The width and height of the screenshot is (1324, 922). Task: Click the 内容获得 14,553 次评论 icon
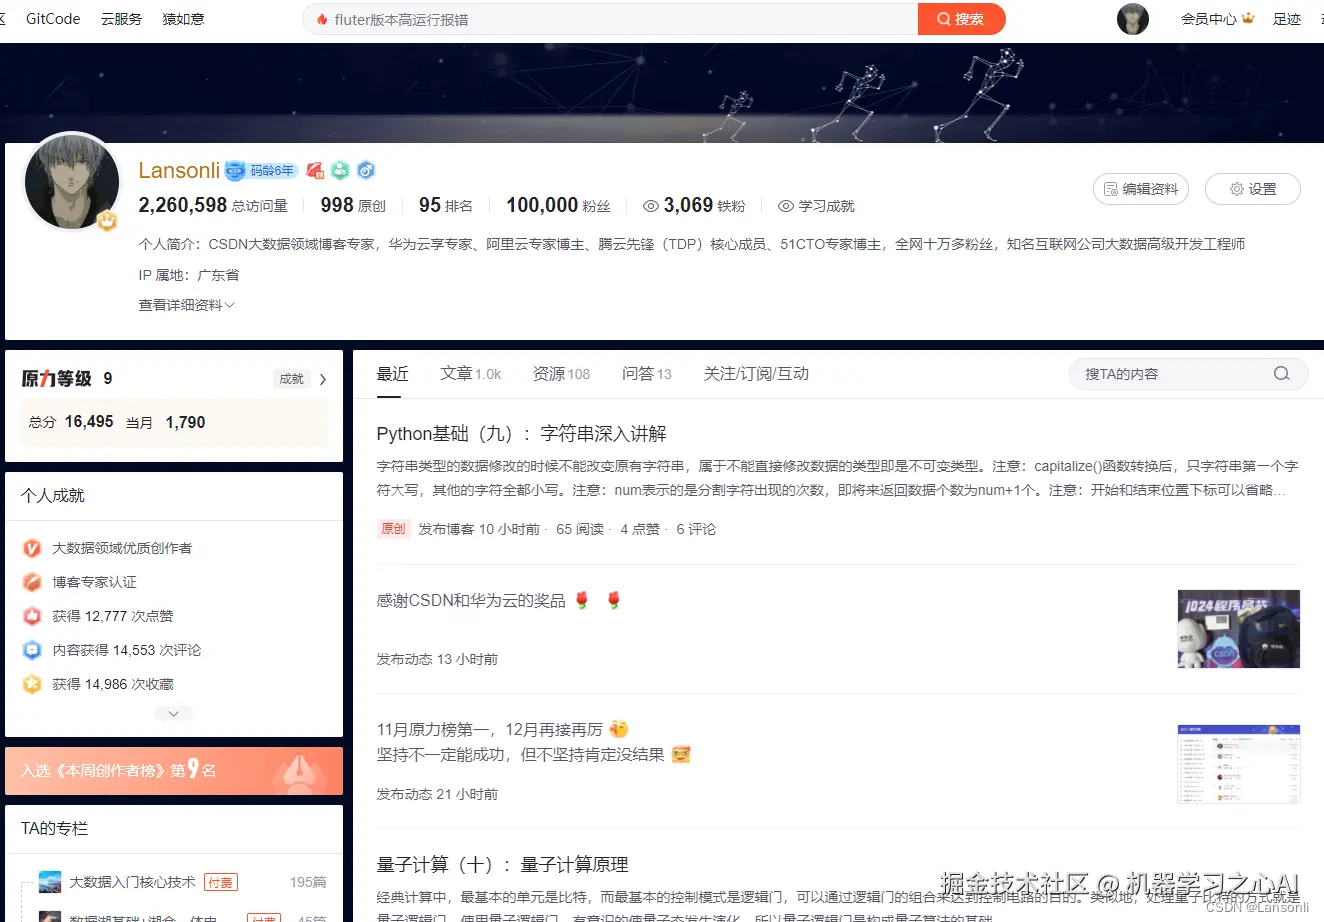pyautogui.click(x=32, y=650)
